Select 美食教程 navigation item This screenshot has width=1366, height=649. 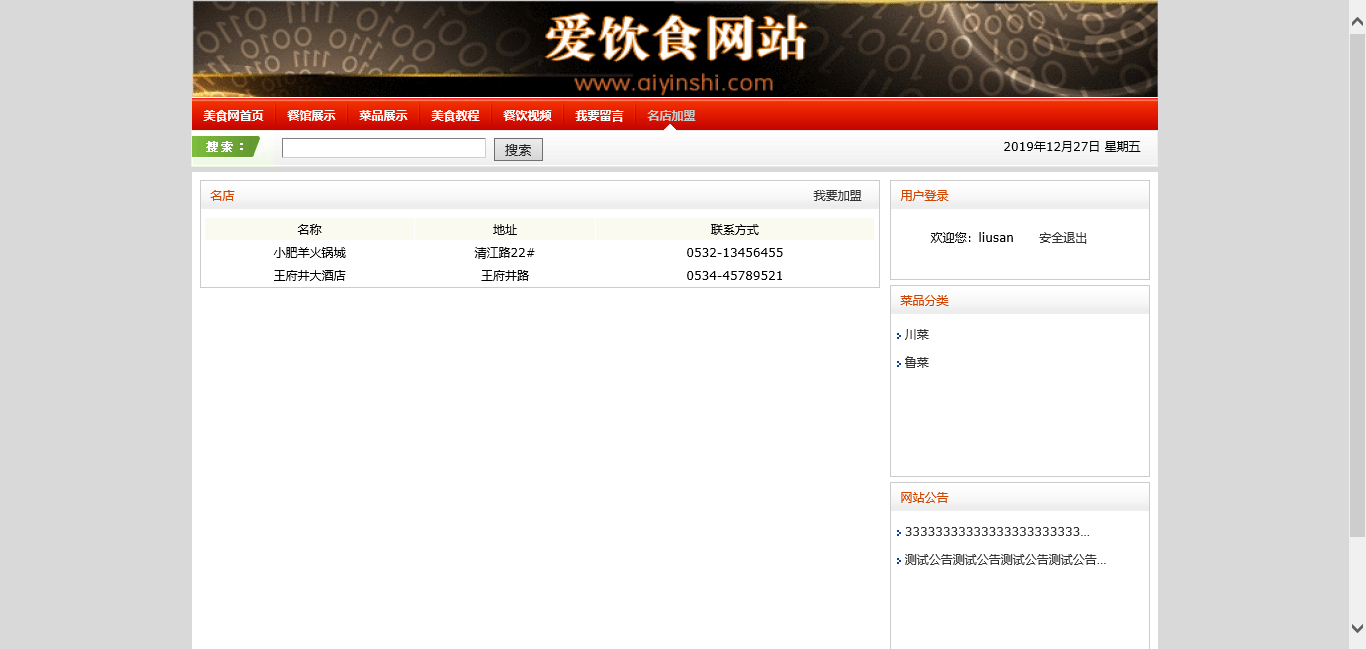pos(455,116)
